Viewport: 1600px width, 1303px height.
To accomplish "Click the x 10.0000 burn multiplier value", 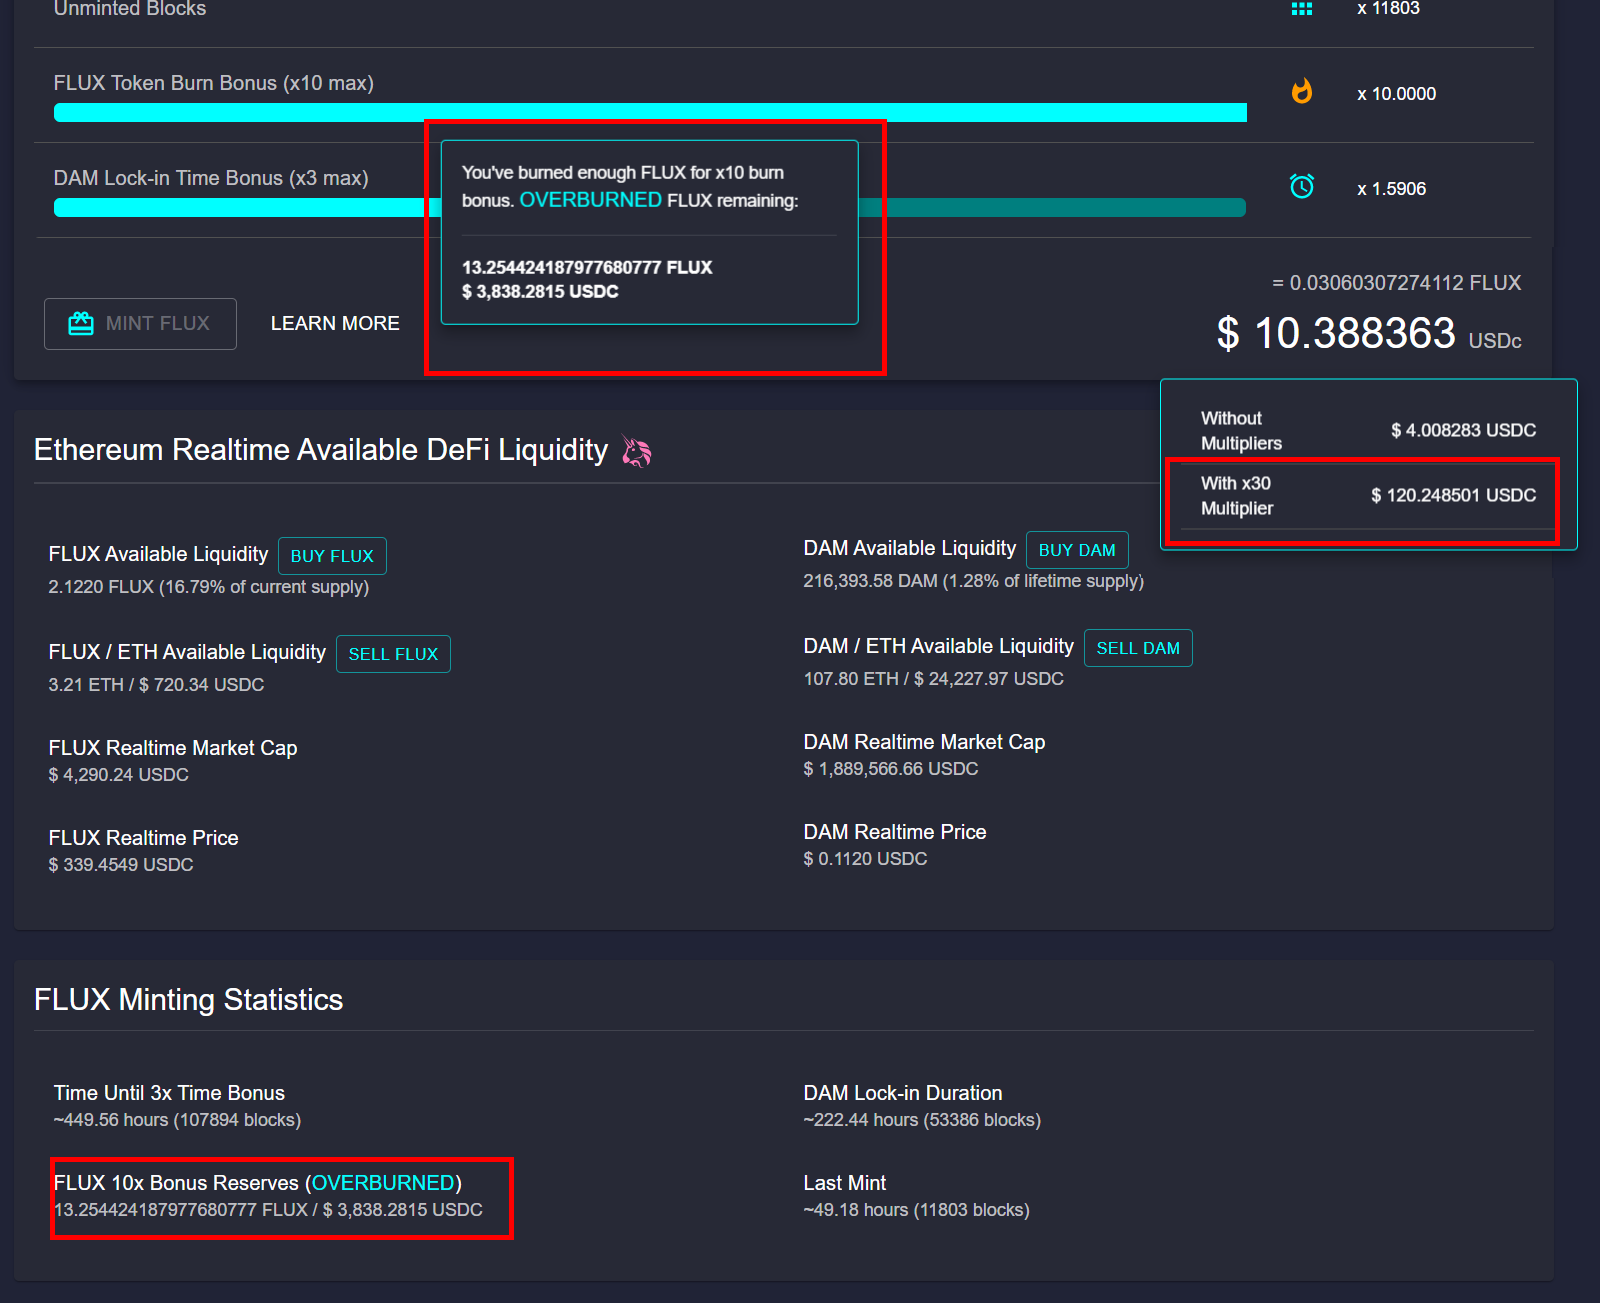I will [1396, 94].
